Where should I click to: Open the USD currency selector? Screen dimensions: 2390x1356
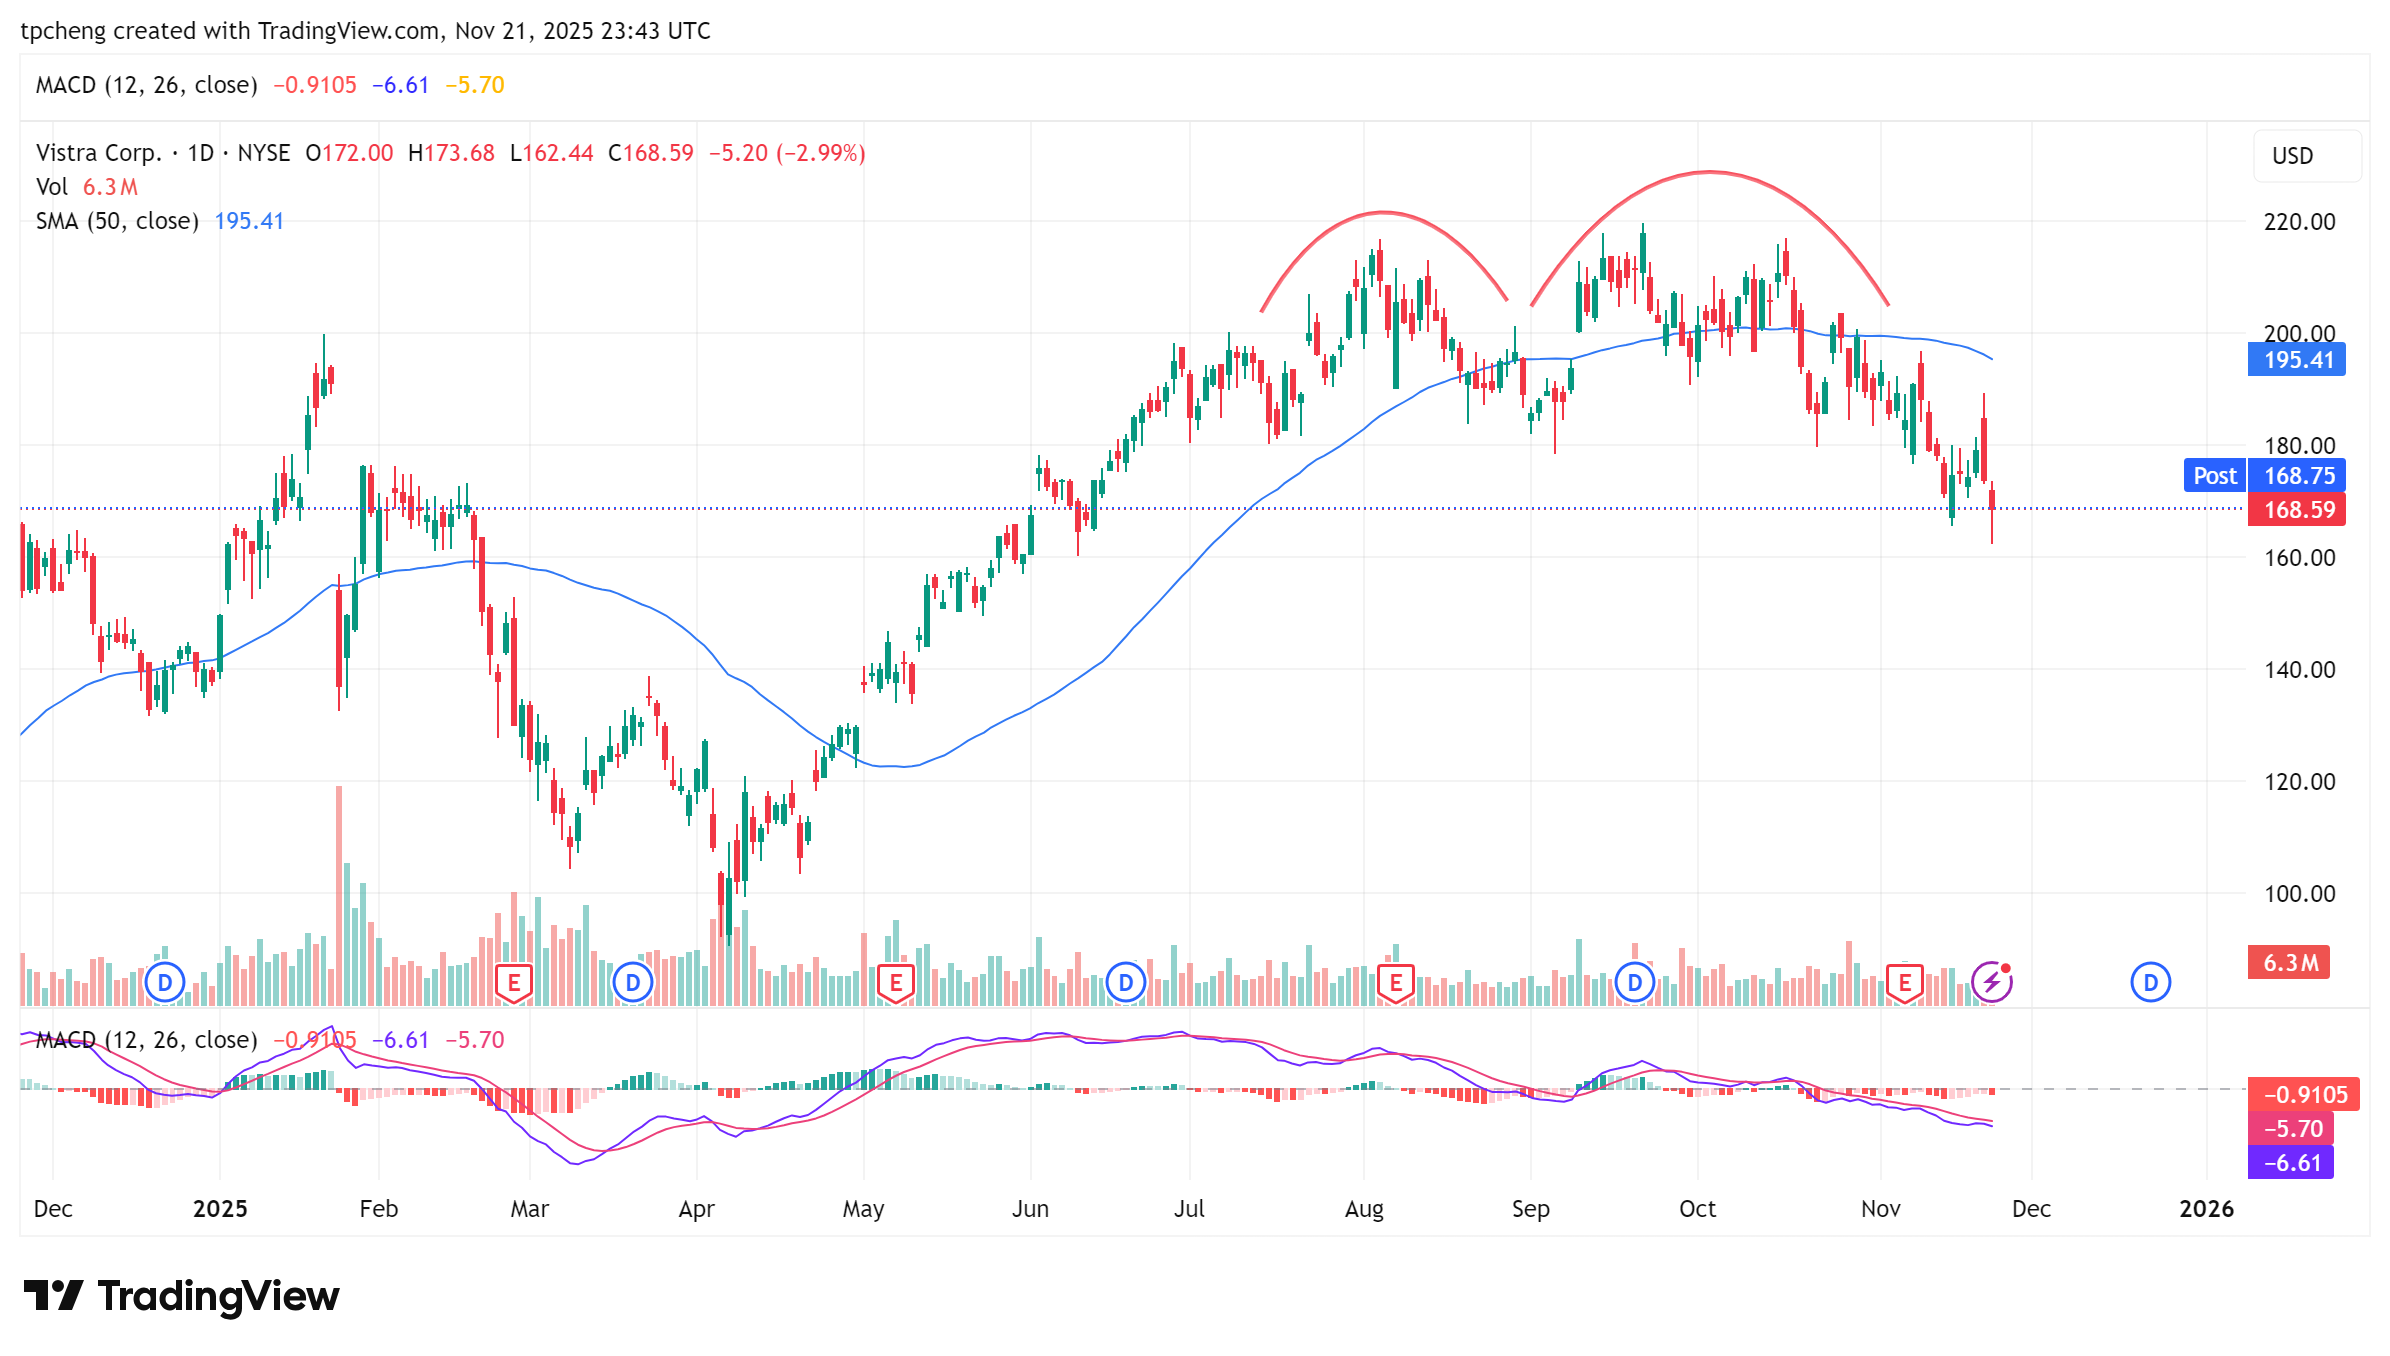coord(2306,156)
